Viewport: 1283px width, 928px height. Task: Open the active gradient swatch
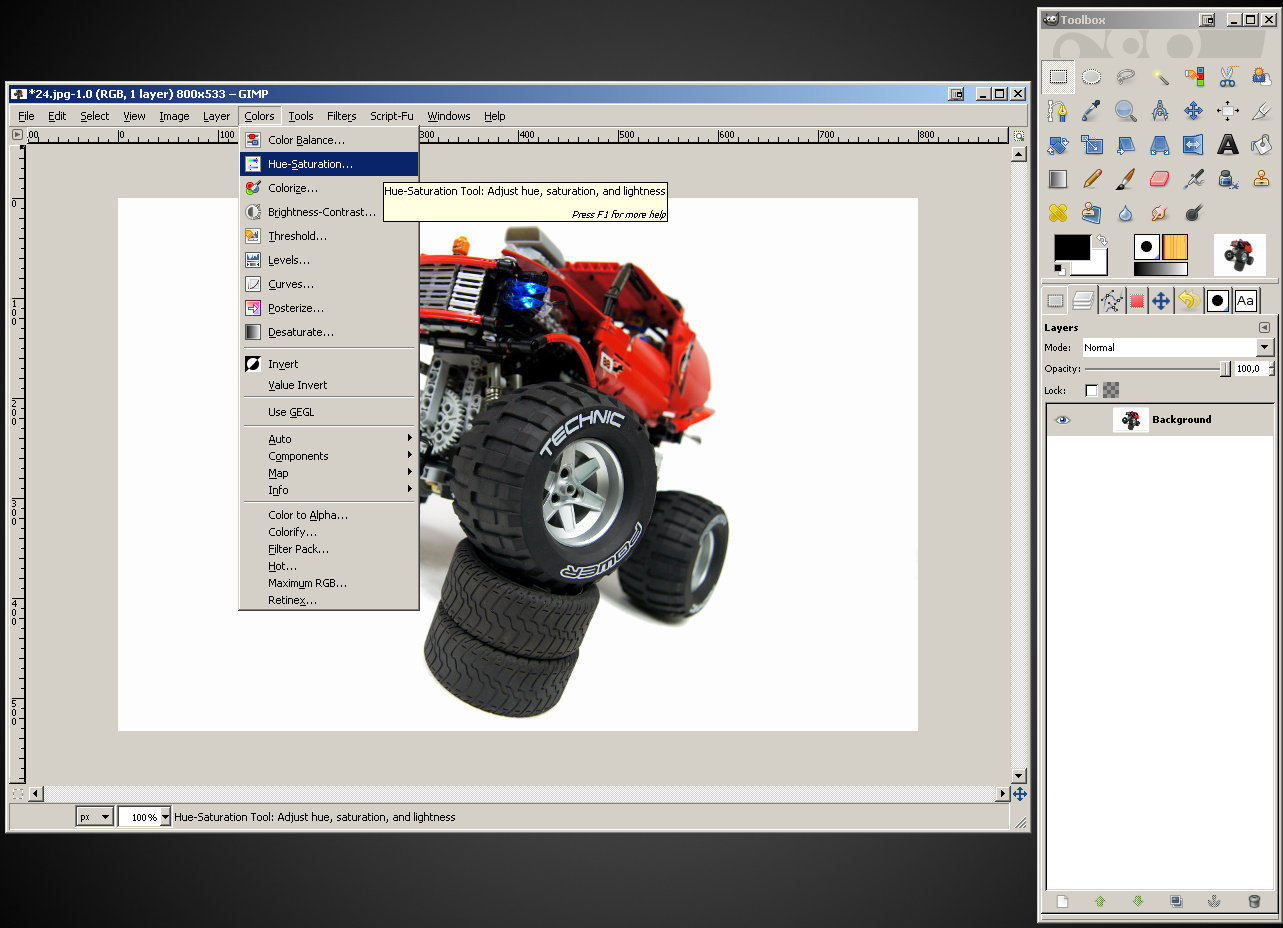tap(1160, 269)
